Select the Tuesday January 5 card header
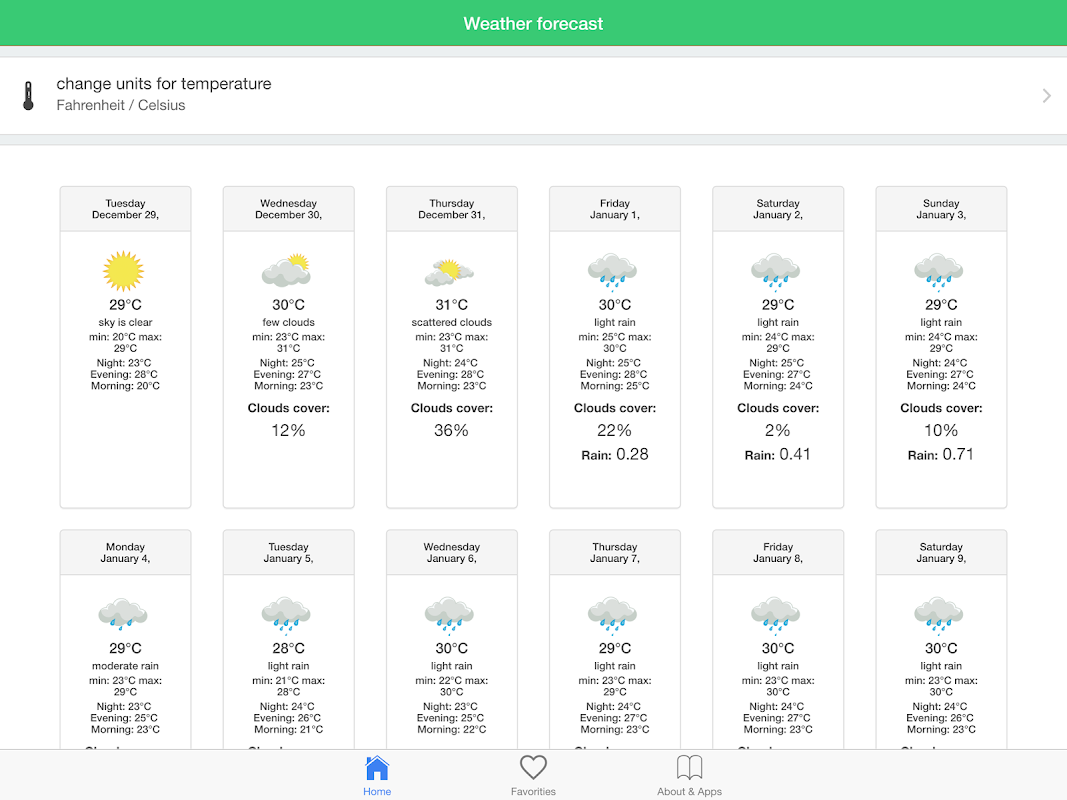The width and height of the screenshot is (1067, 800). pos(289,552)
